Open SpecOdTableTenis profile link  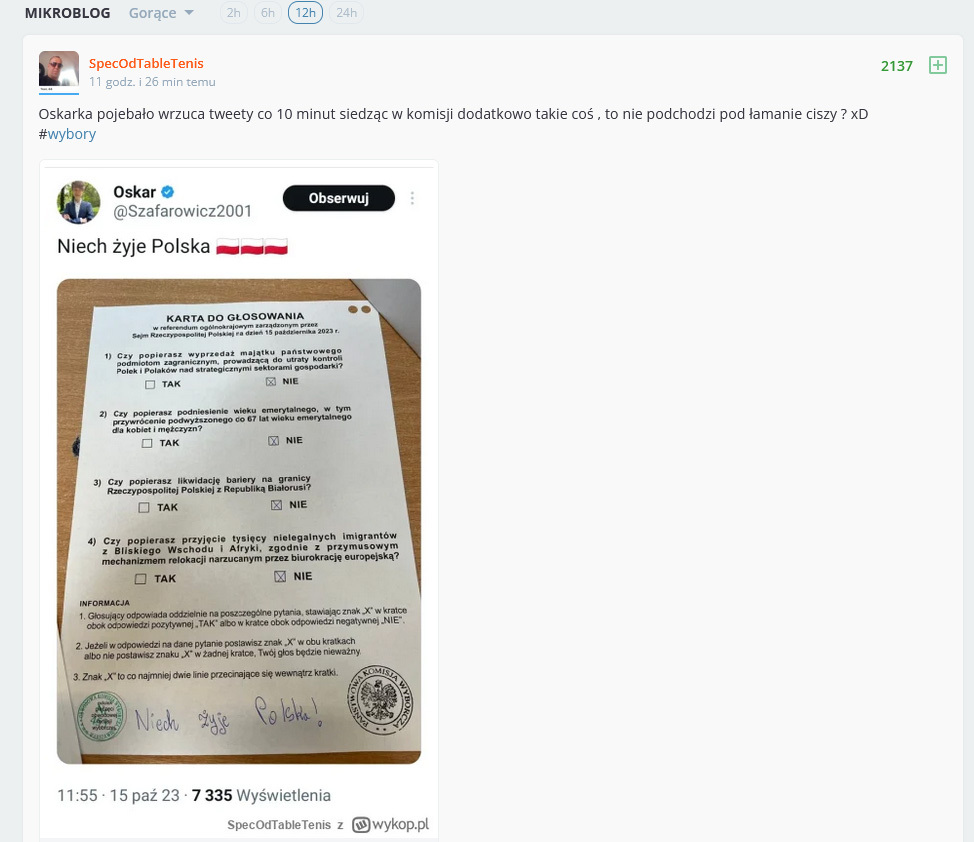coord(146,63)
